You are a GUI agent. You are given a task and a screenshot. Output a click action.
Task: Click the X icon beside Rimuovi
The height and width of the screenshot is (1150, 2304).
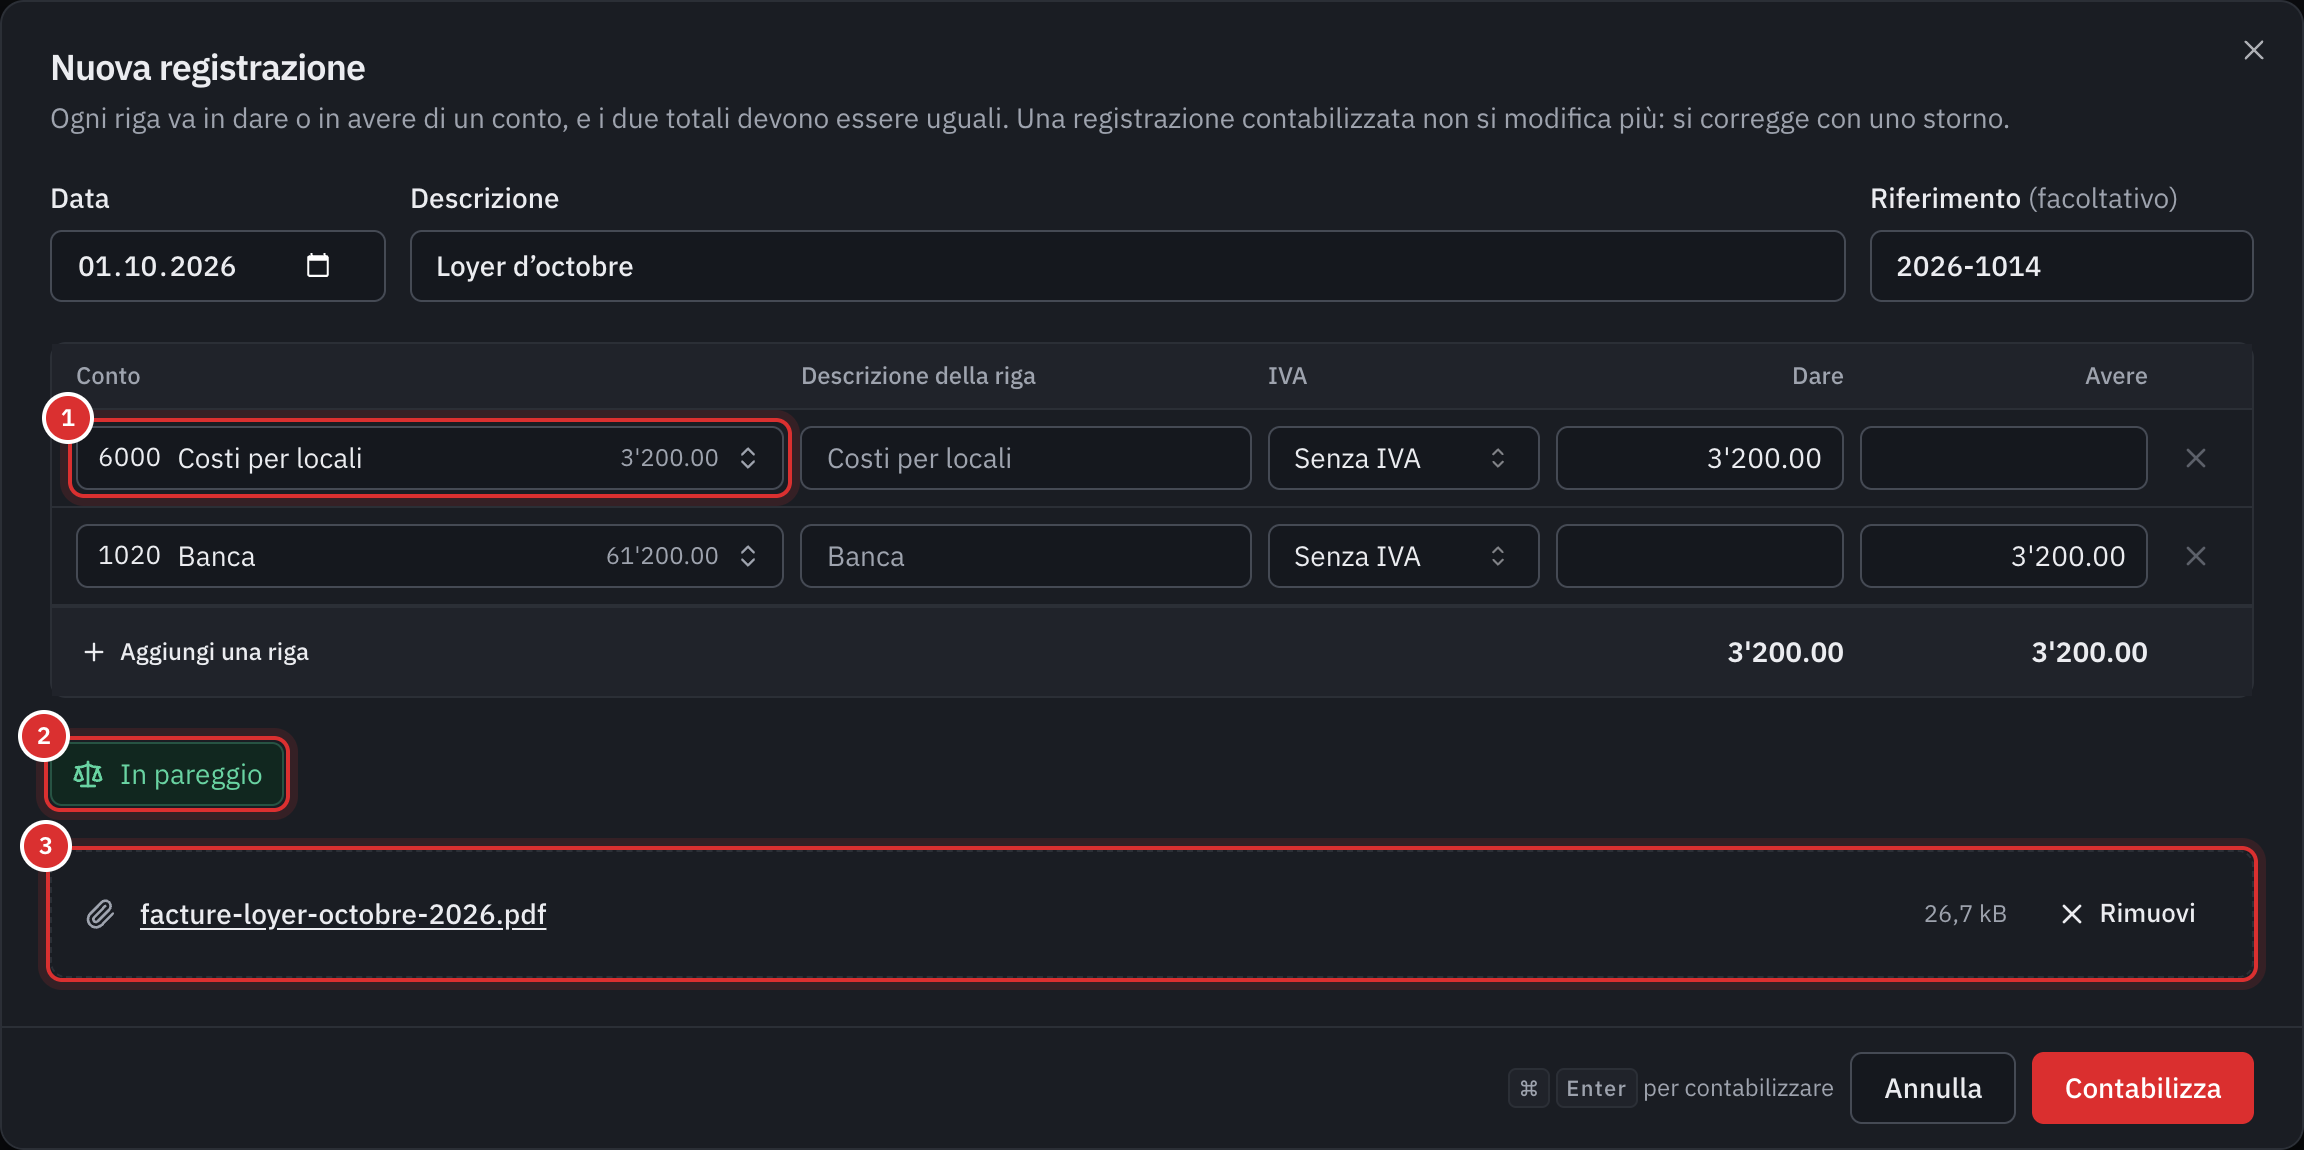(2072, 914)
